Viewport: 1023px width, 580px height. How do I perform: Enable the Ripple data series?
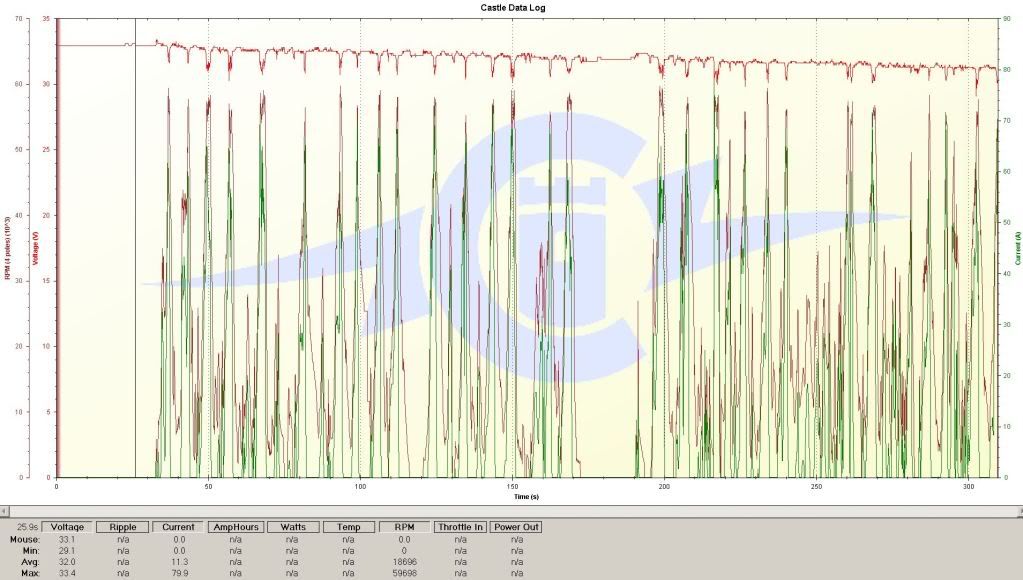123,527
